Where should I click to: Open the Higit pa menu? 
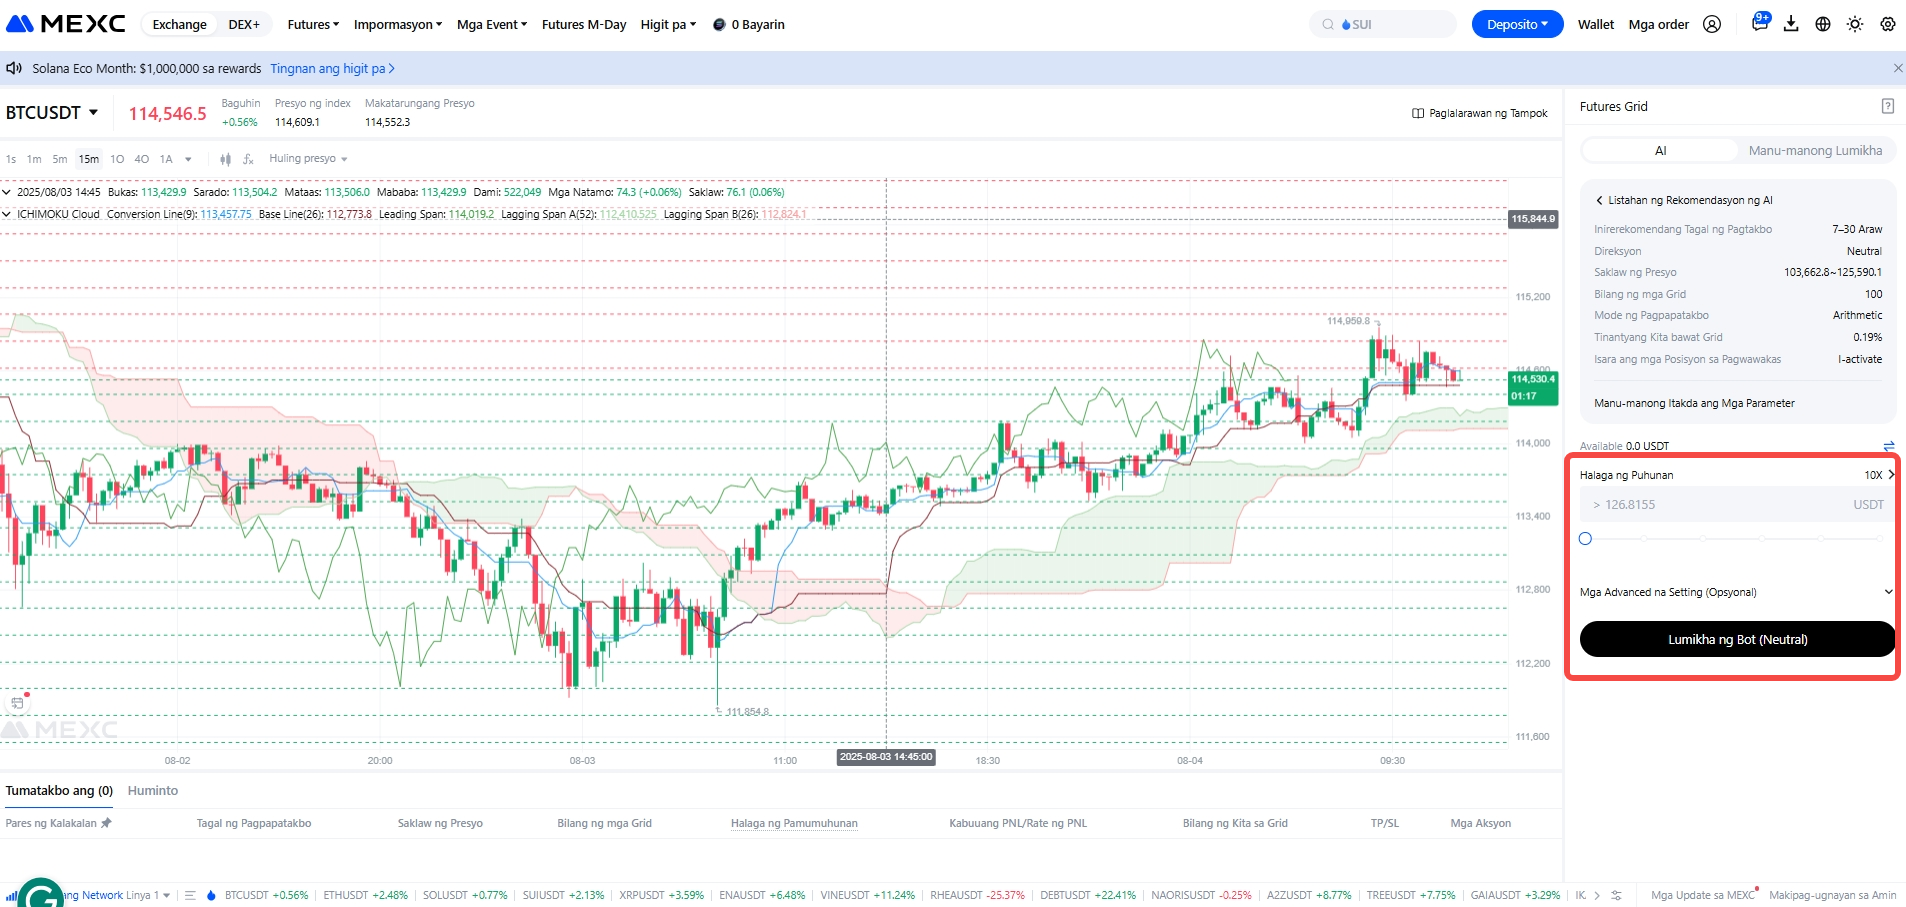[668, 24]
